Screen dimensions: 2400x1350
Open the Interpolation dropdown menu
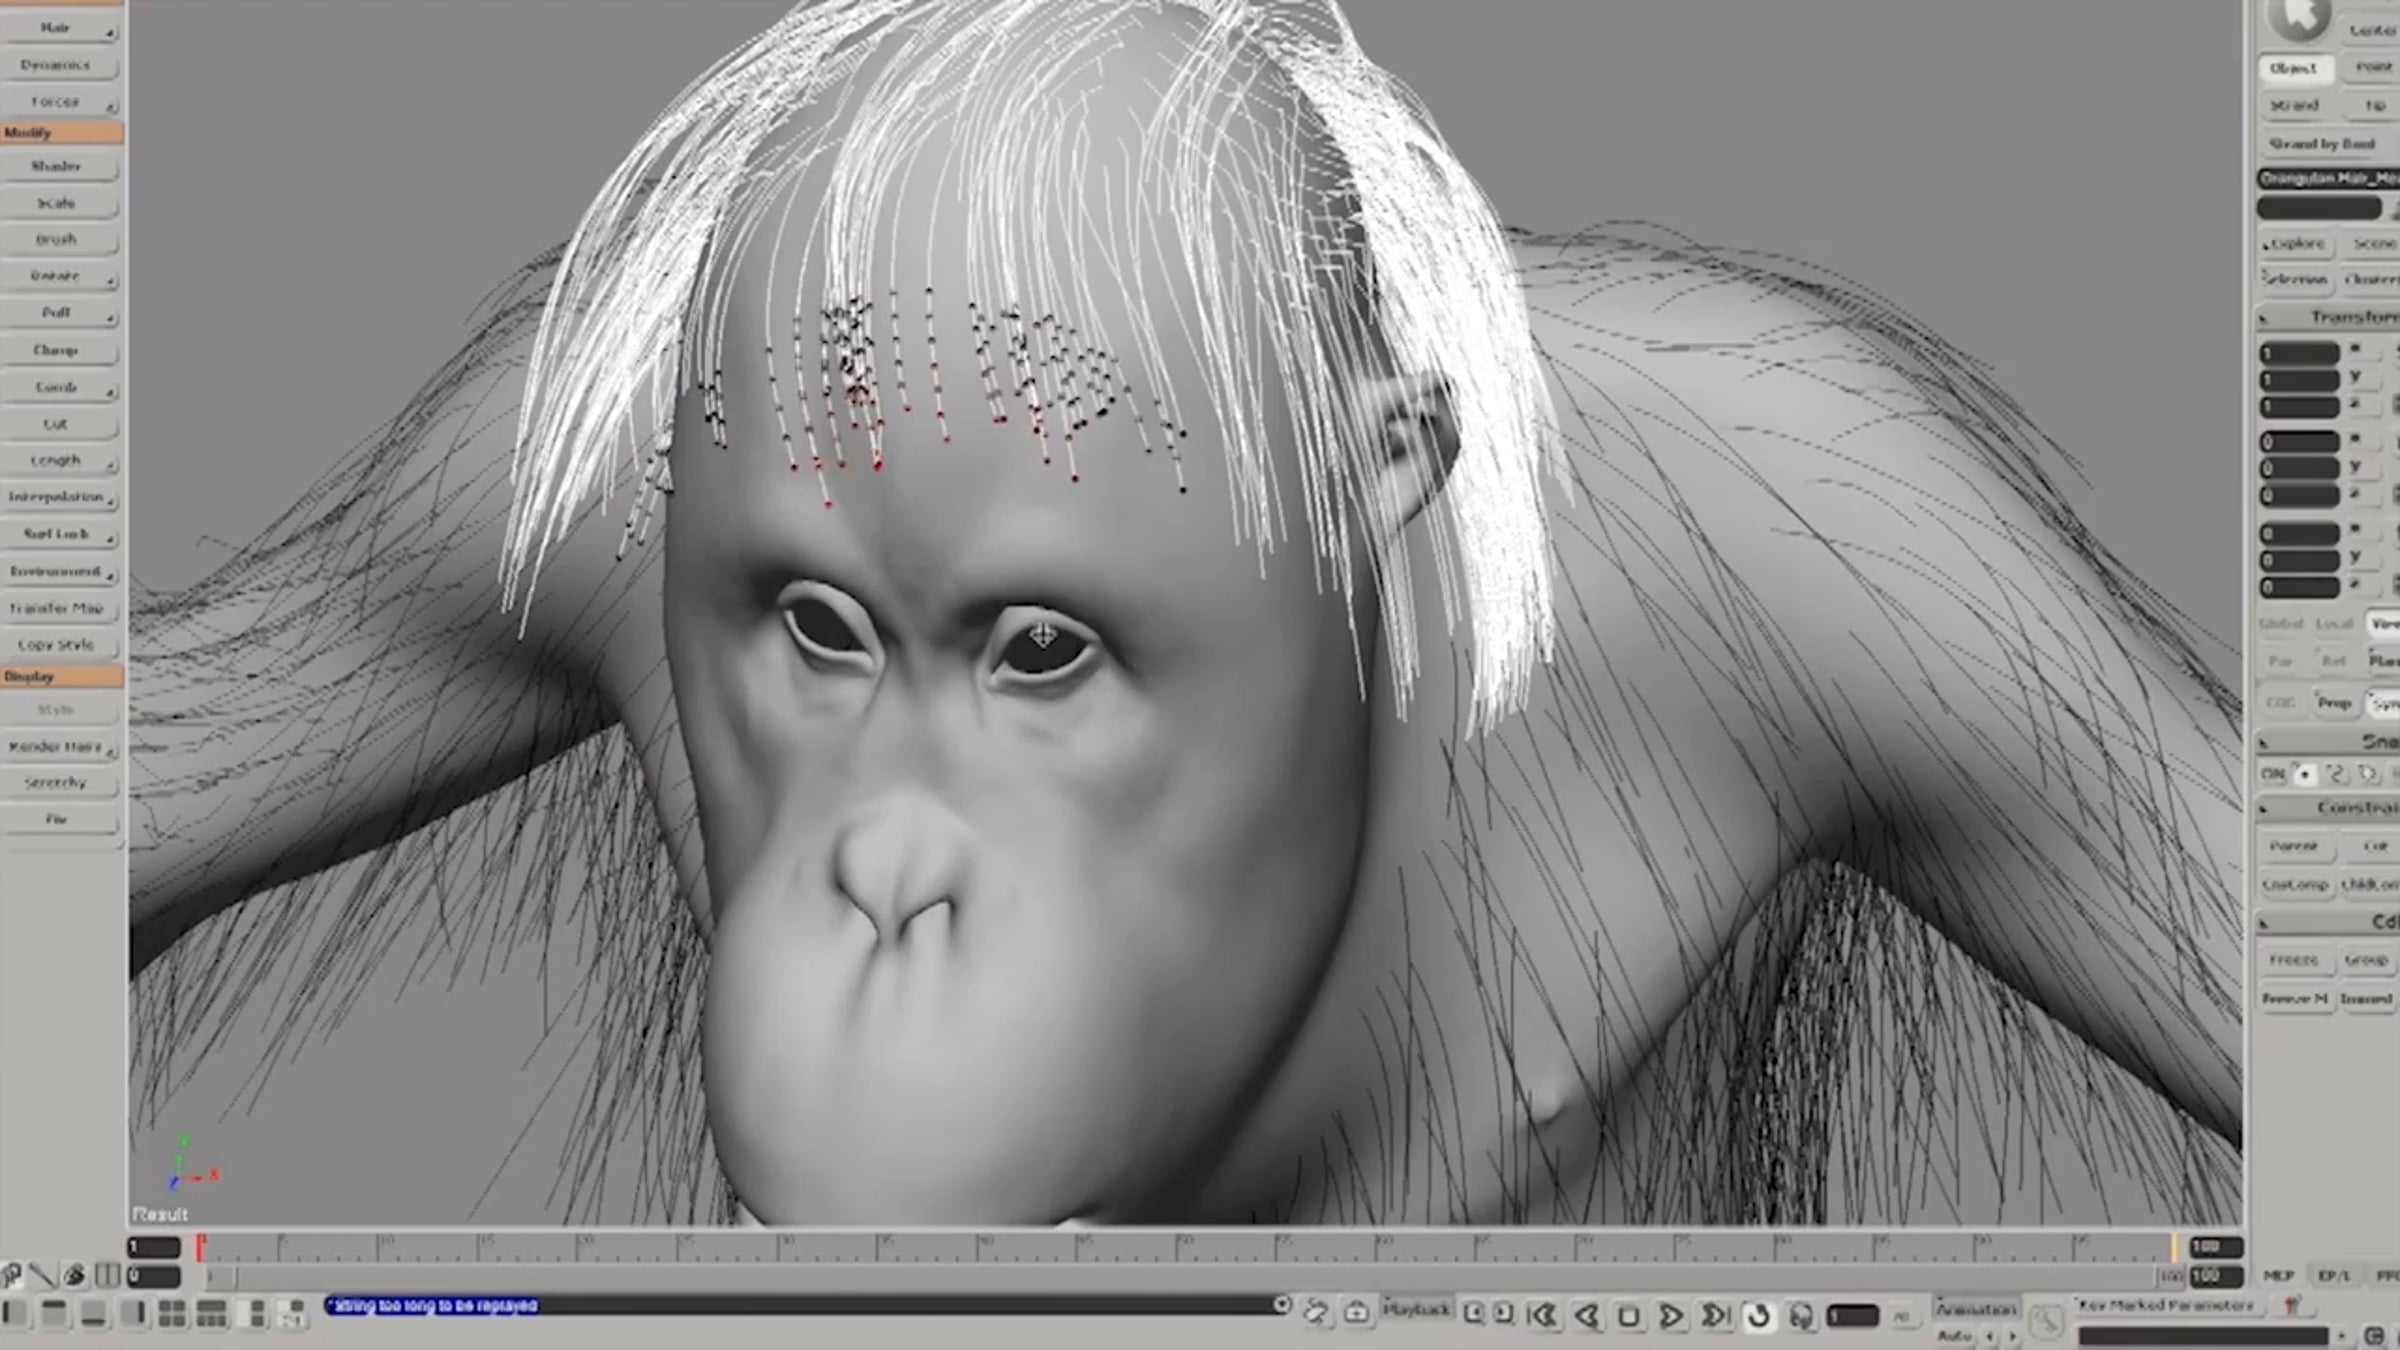click(x=60, y=497)
